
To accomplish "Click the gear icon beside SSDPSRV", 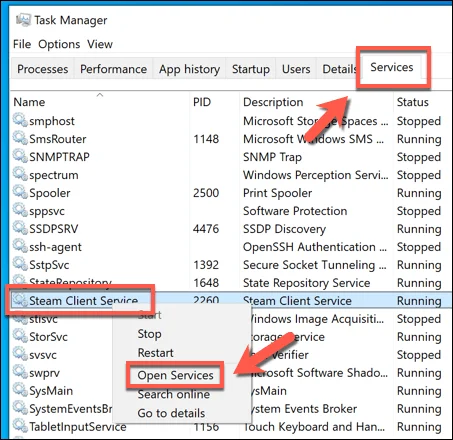I will [20, 228].
